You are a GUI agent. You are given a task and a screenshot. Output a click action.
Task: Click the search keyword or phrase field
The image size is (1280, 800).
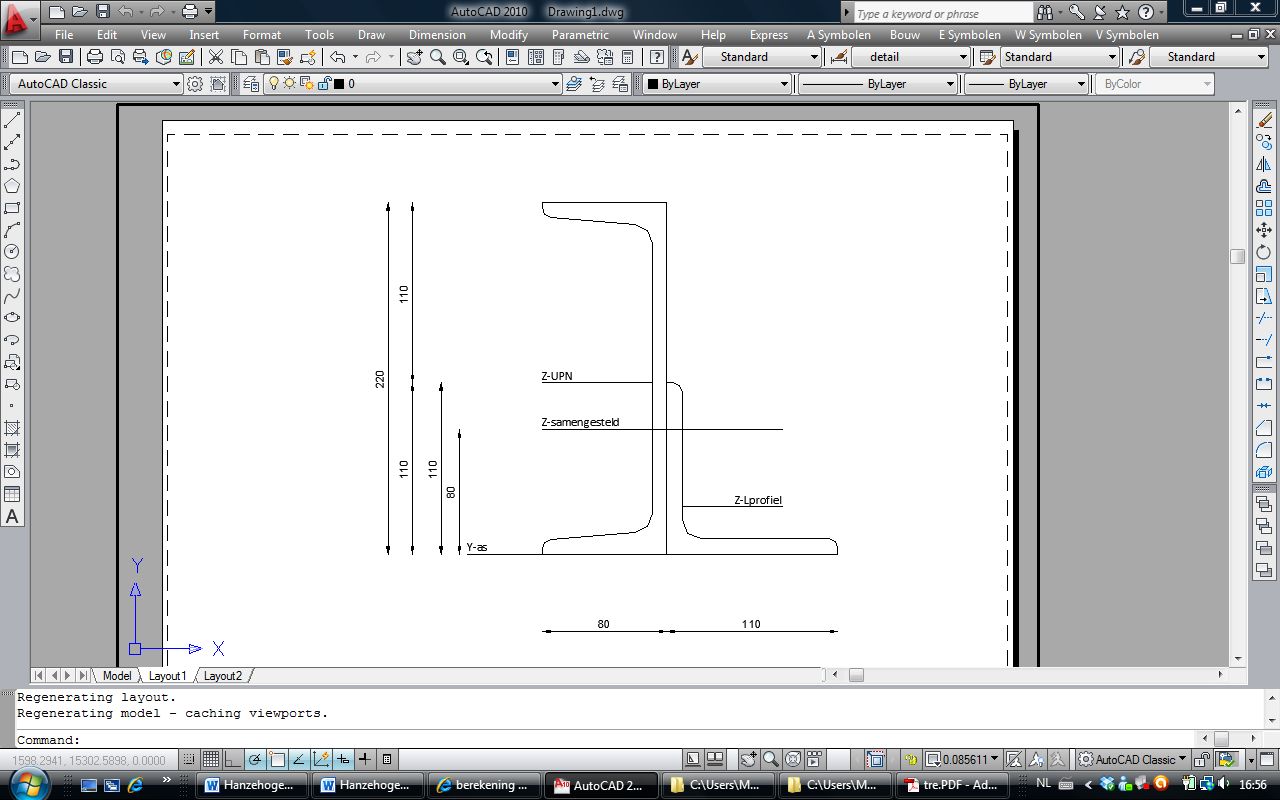(x=942, y=14)
